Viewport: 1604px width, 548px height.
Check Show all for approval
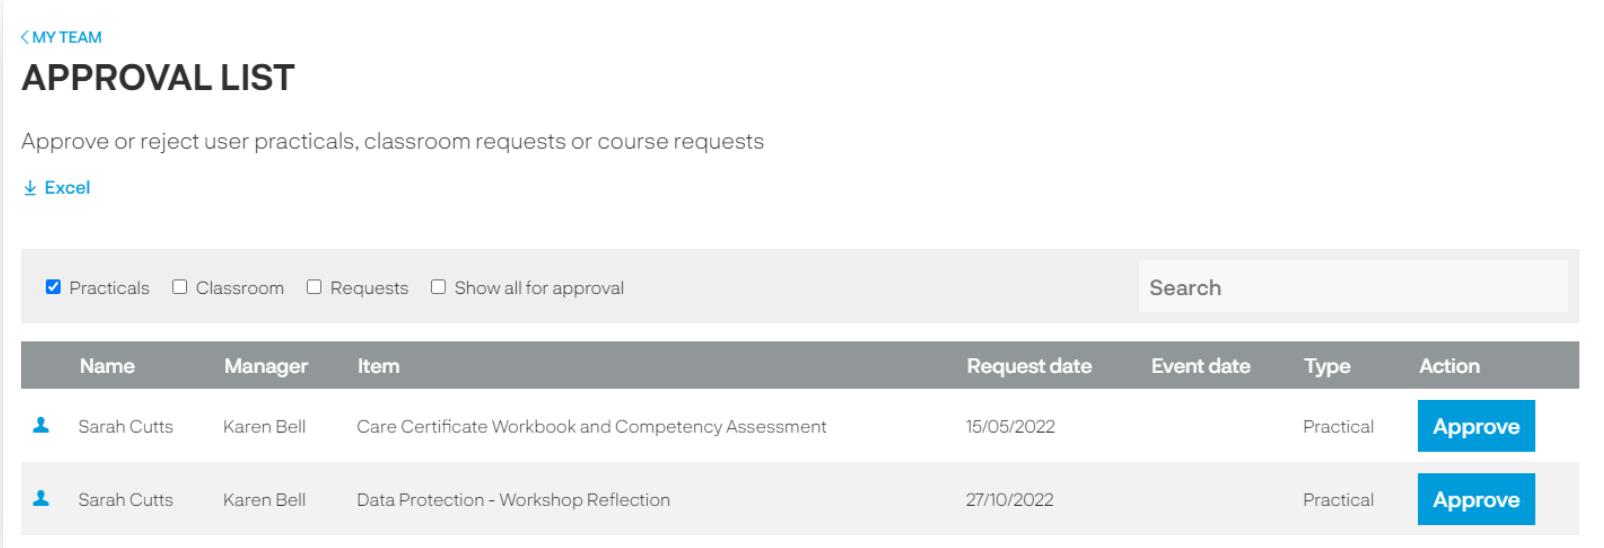[x=438, y=287]
